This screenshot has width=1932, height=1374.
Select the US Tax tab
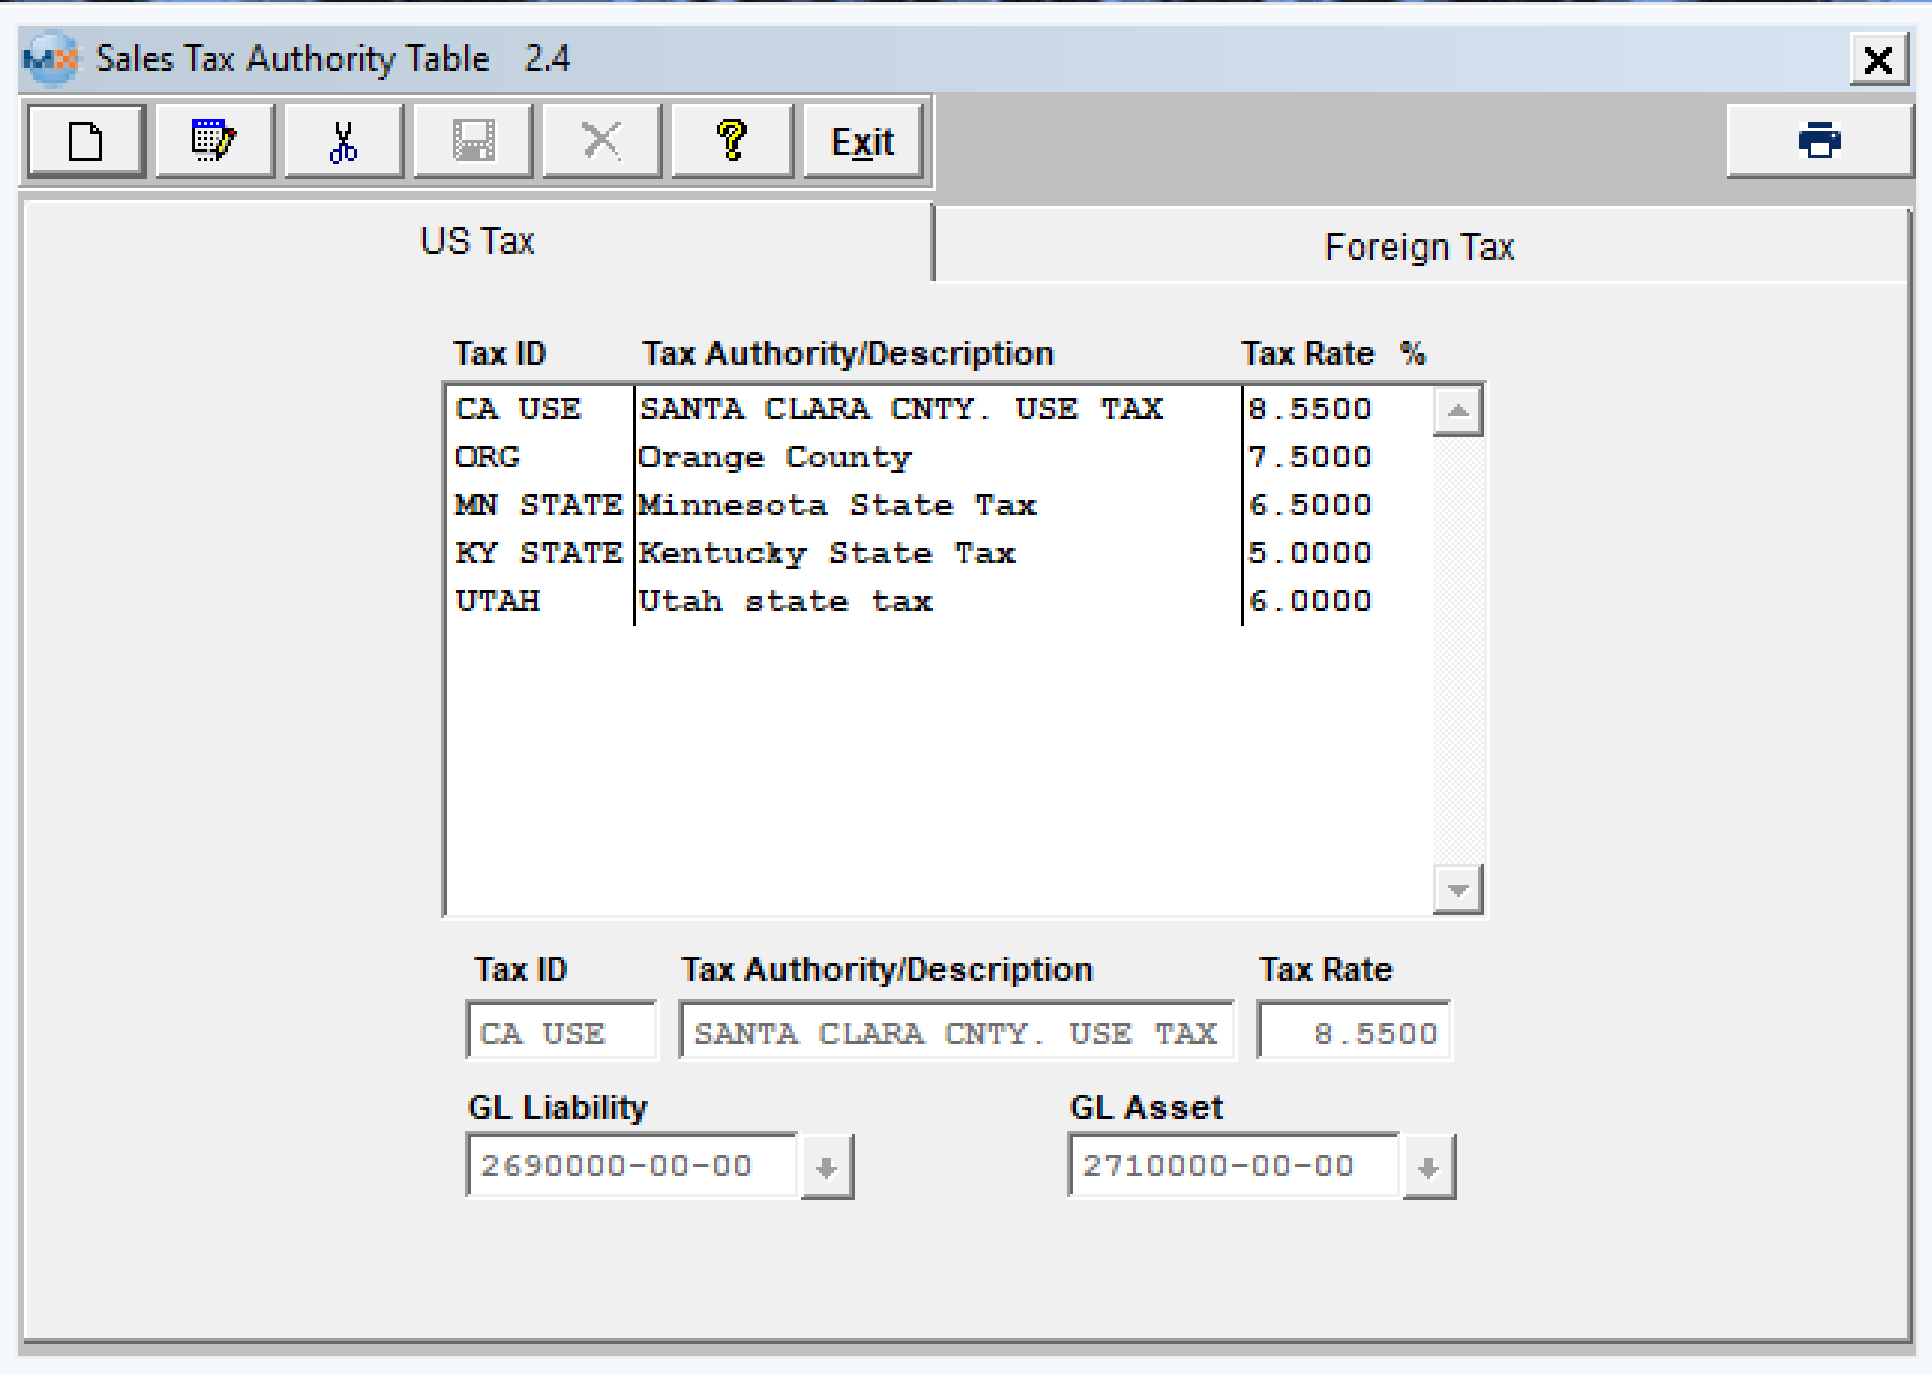click(x=477, y=241)
